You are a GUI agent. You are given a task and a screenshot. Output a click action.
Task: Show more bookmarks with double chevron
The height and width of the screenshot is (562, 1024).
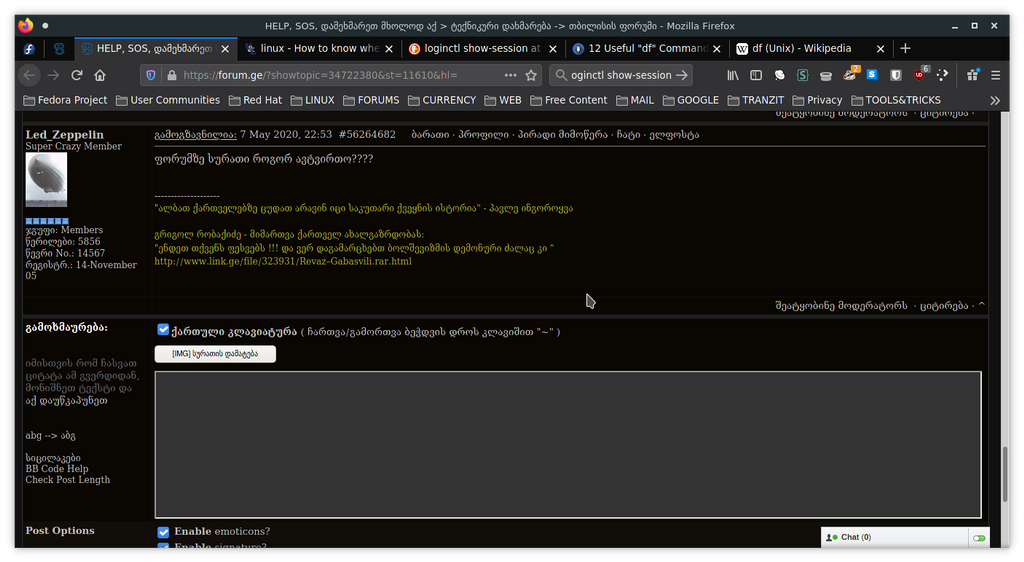995,101
